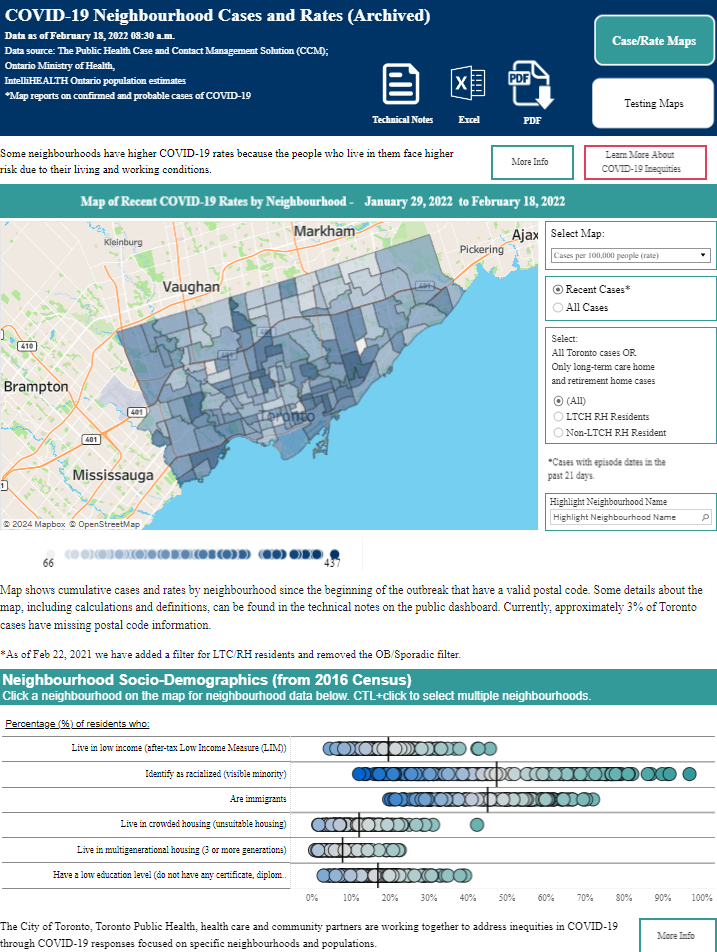Image resolution: width=717 pixels, height=952 pixels.
Task: Click the 'Percentage (%) of residents who:' heading
Action: click(77, 724)
